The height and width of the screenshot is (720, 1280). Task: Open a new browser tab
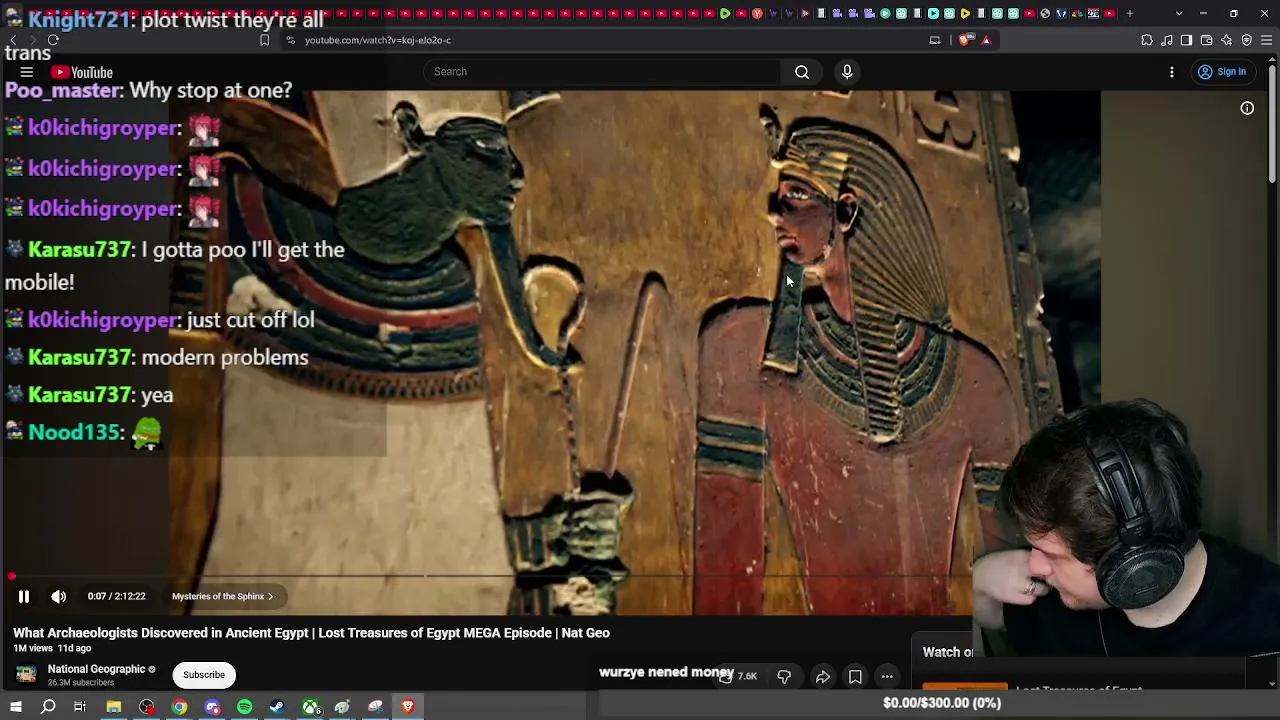pyautogui.click(x=1130, y=14)
